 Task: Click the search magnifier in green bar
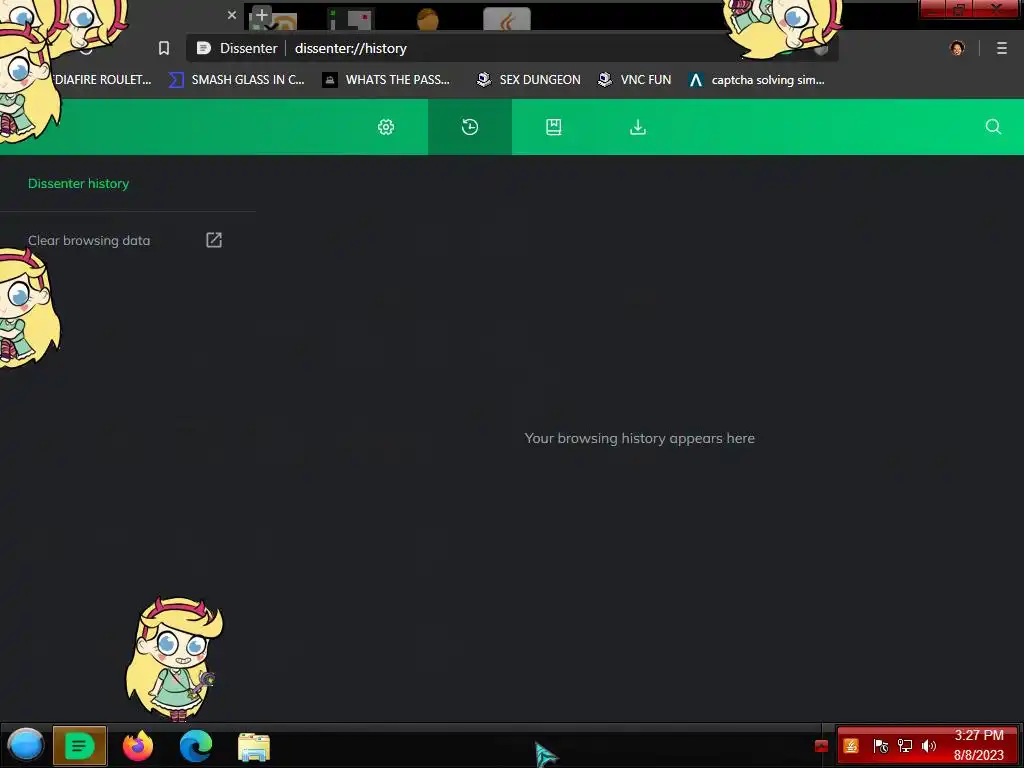(993, 127)
